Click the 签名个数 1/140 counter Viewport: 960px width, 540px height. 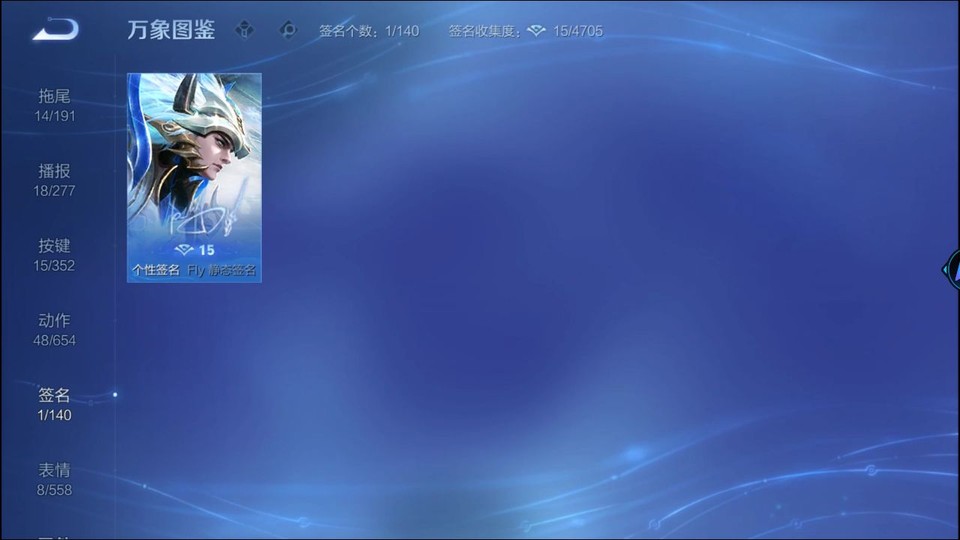tap(369, 31)
